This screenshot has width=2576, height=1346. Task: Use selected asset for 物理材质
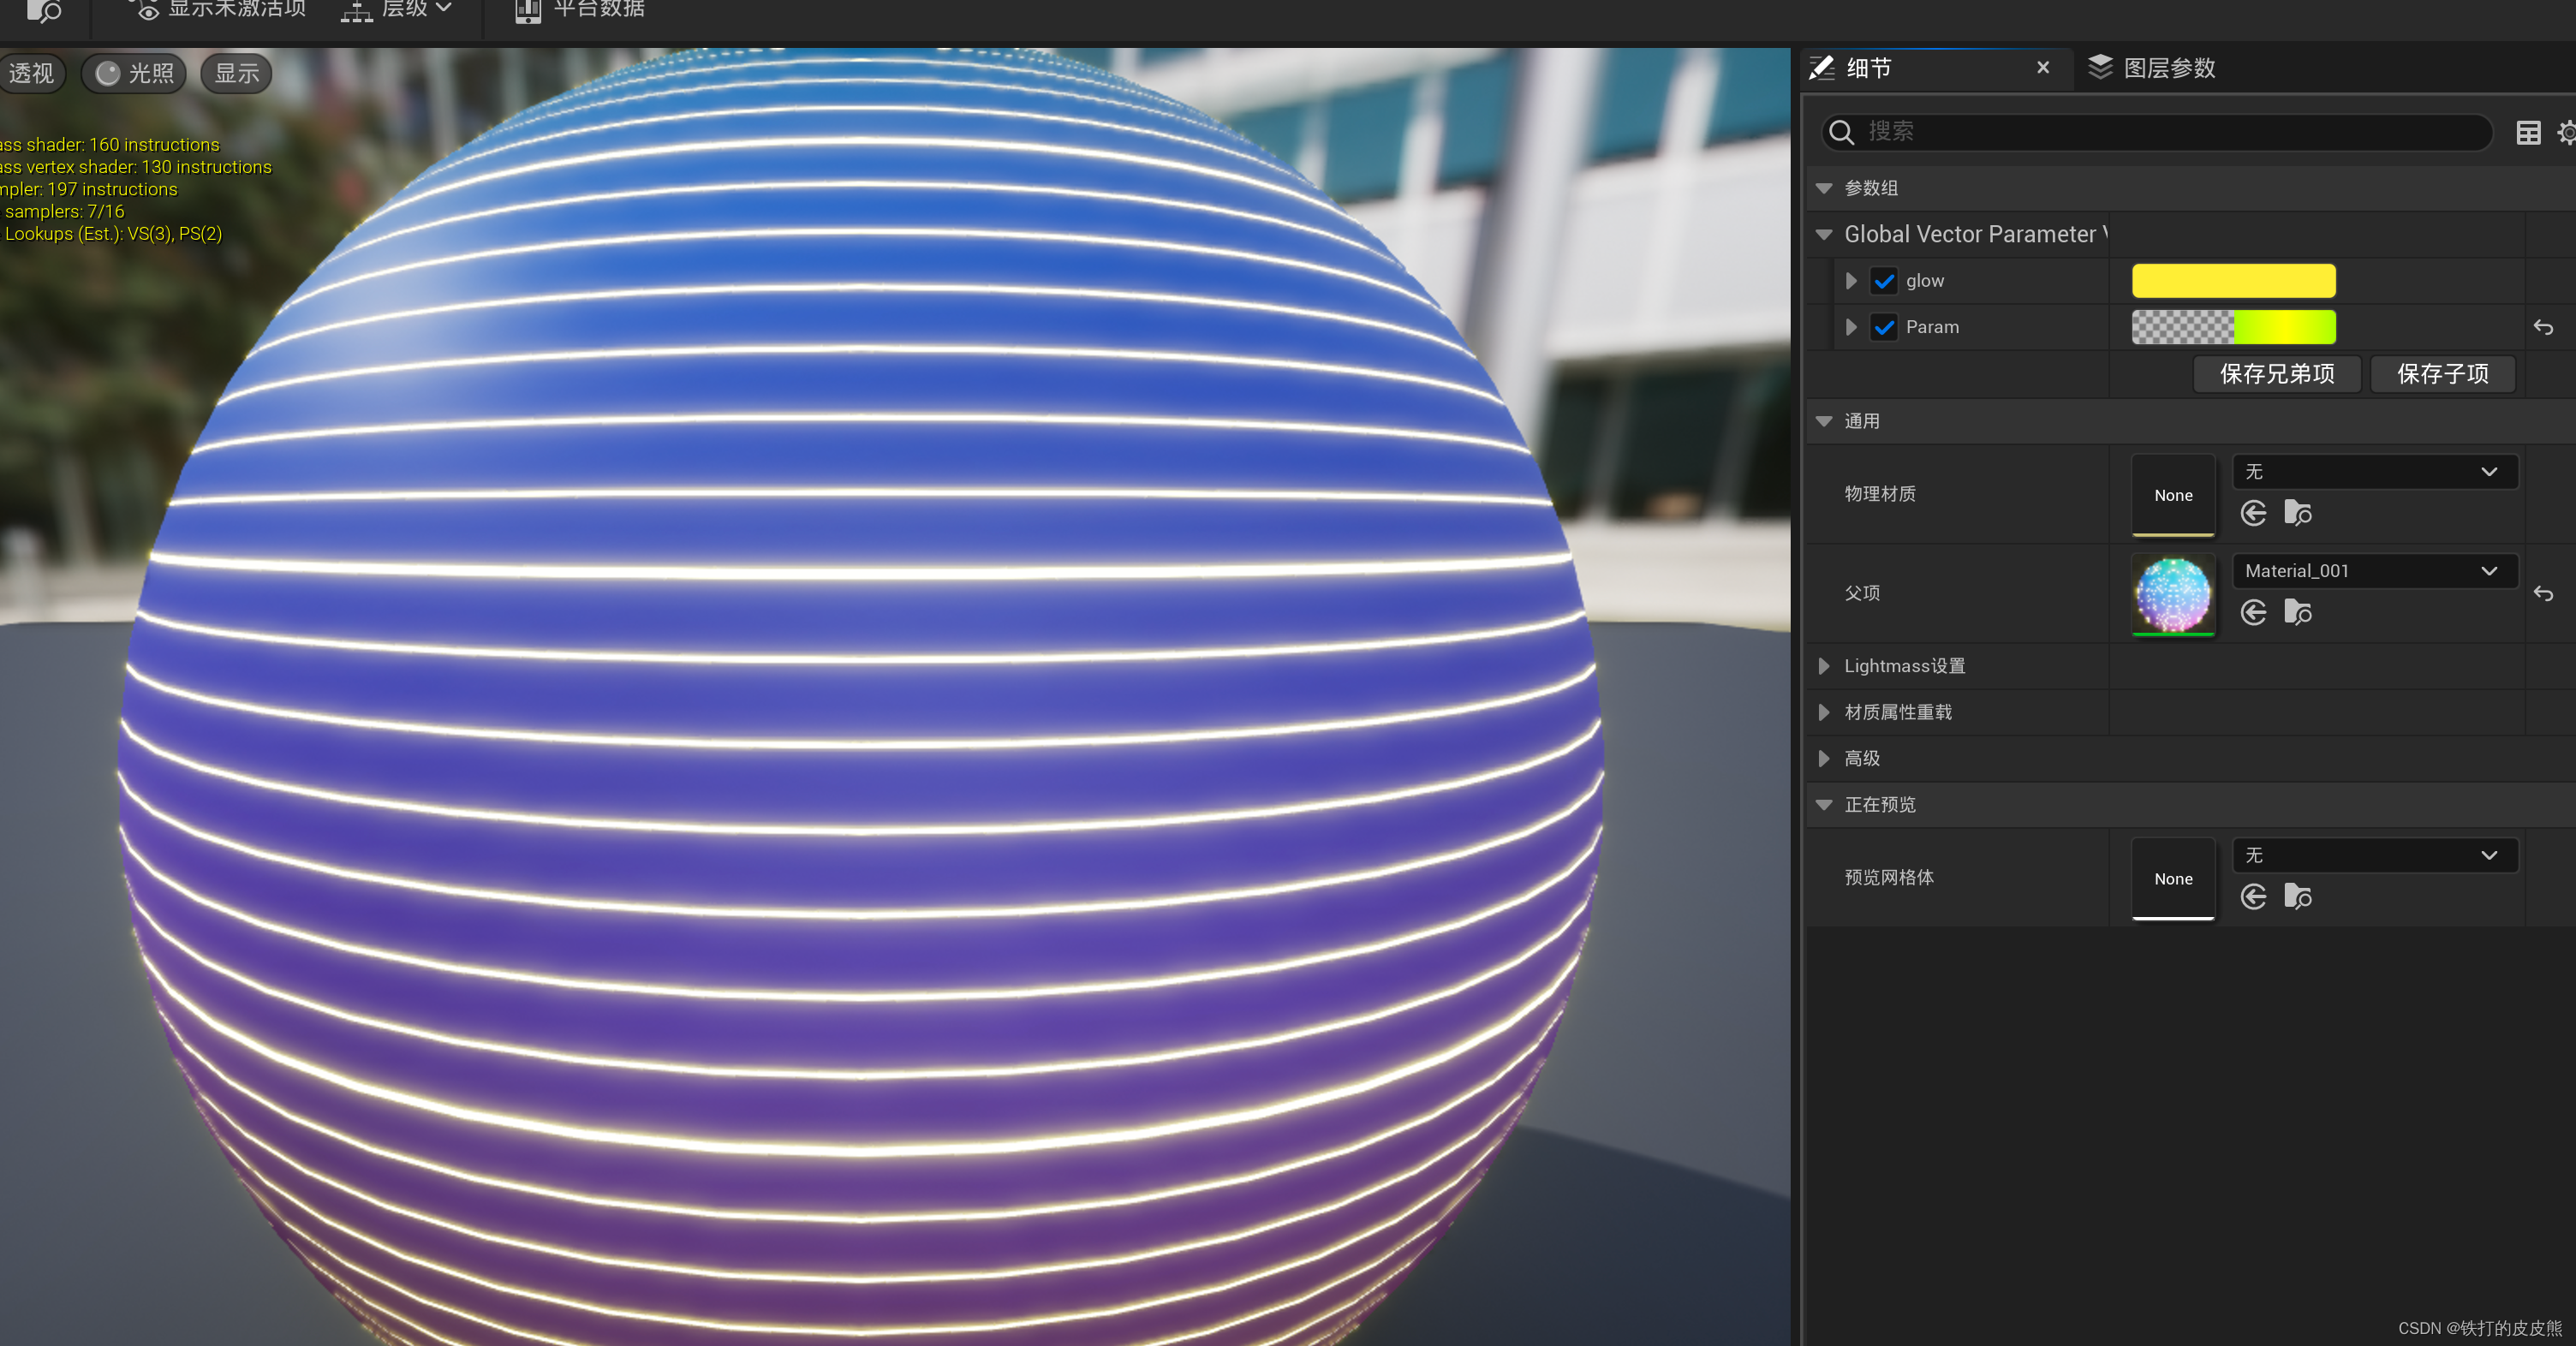pyautogui.click(x=2253, y=514)
